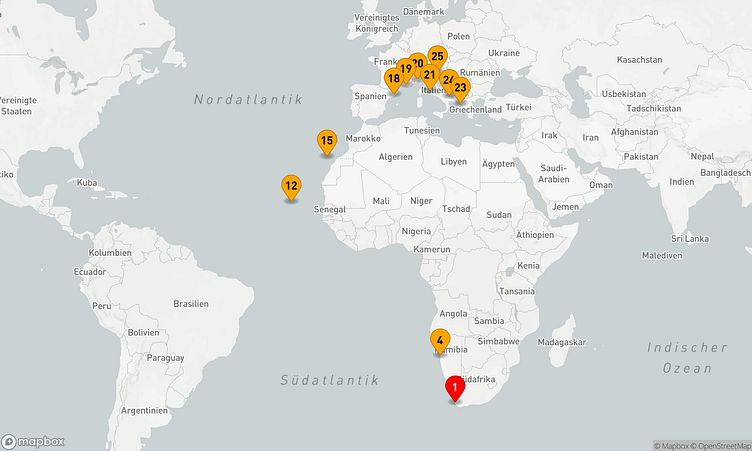Click the Madagaskar label on map
Screen dimensions: 752x451
(561, 342)
